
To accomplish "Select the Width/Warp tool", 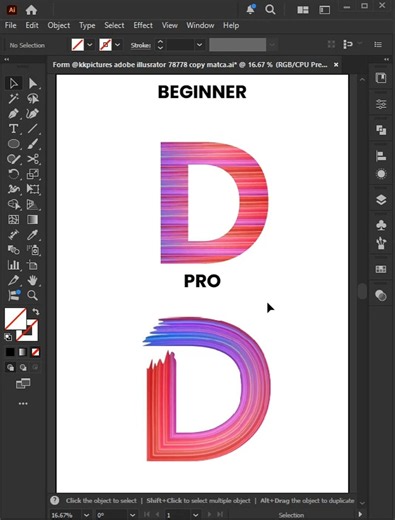I will [x=14, y=189].
